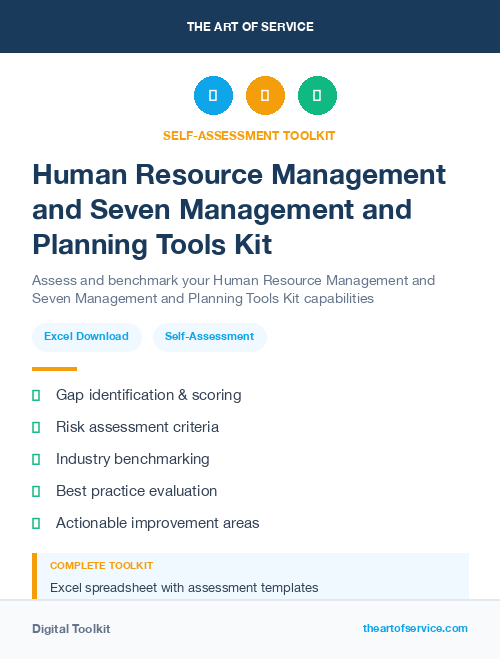Click the Assess and benchmark subtitle text
This screenshot has width=500, height=659.
[234, 289]
